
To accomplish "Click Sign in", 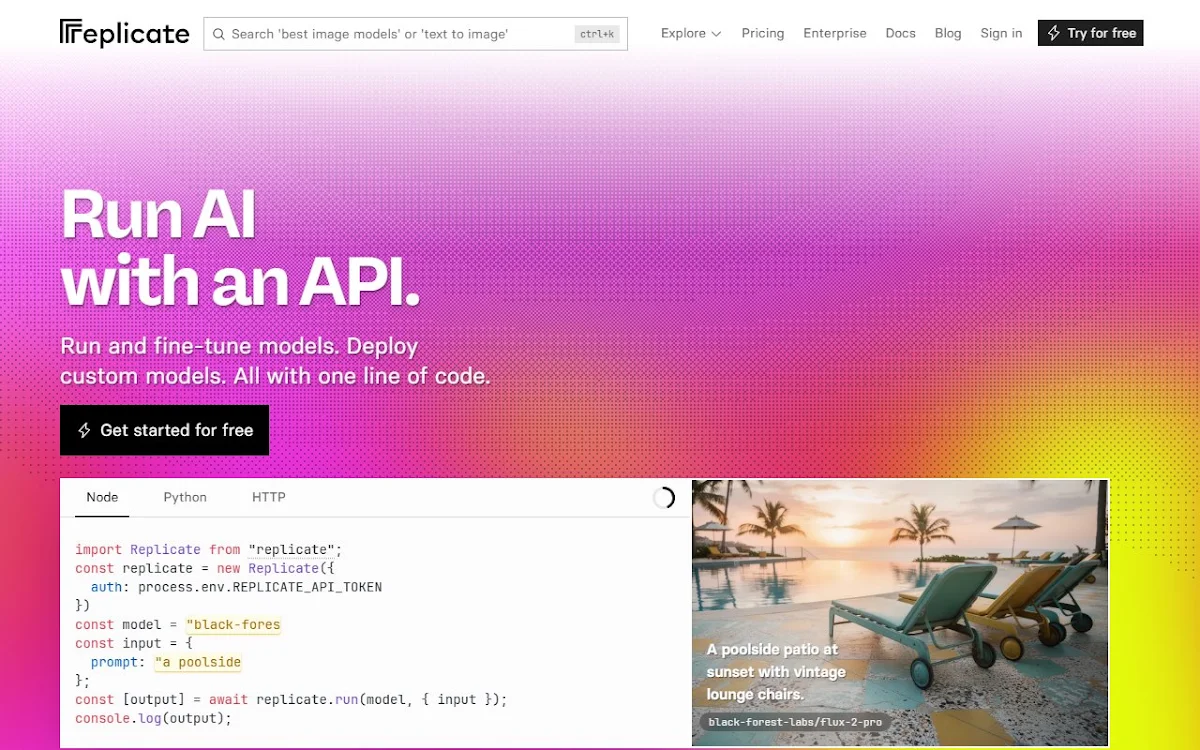I will [x=1001, y=33].
